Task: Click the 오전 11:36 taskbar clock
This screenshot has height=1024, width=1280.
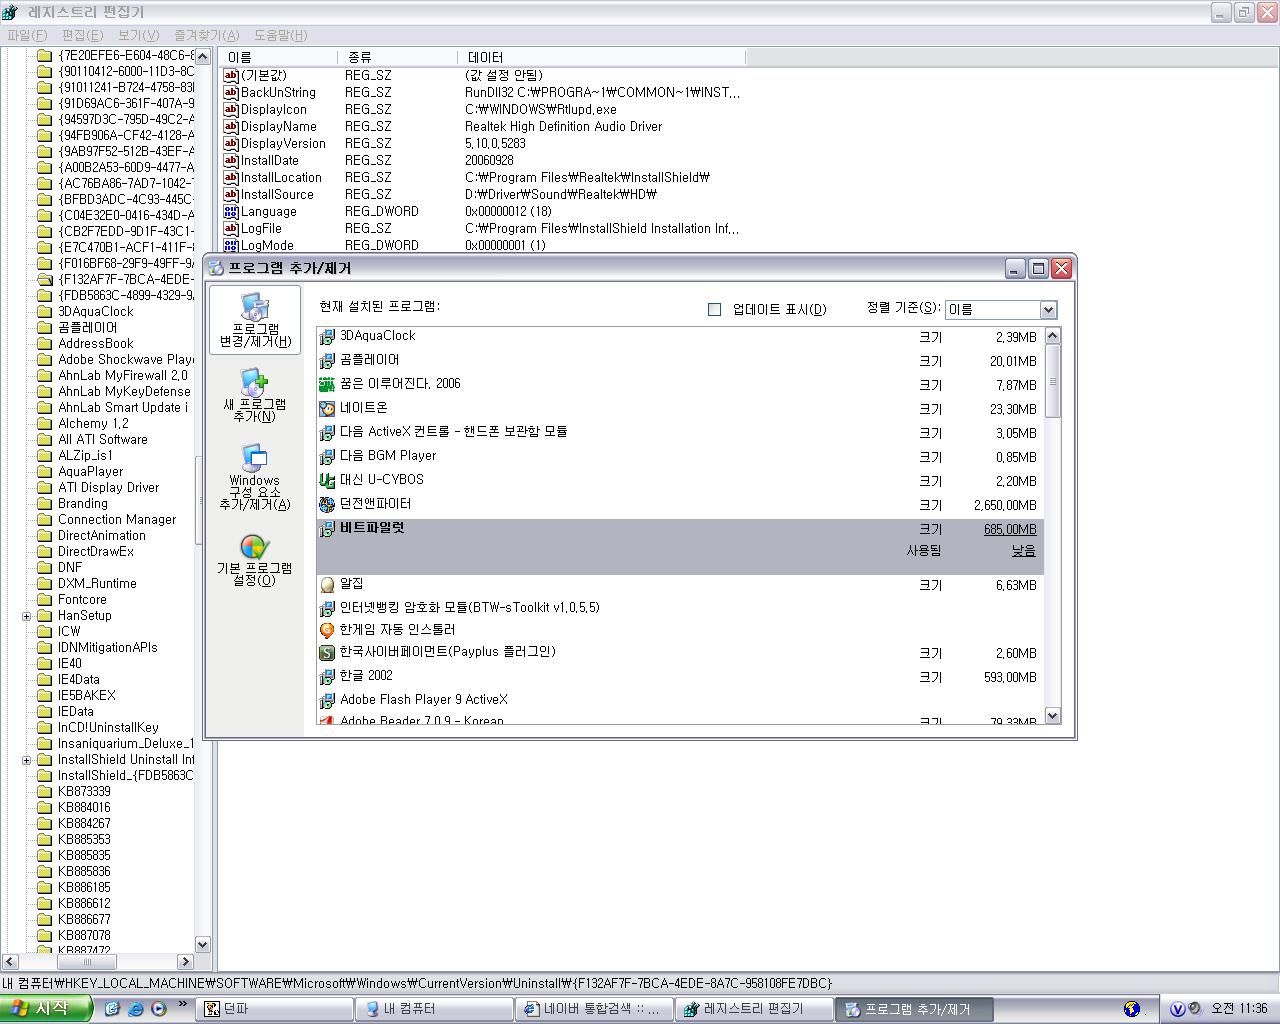Action: (1239, 1009)
